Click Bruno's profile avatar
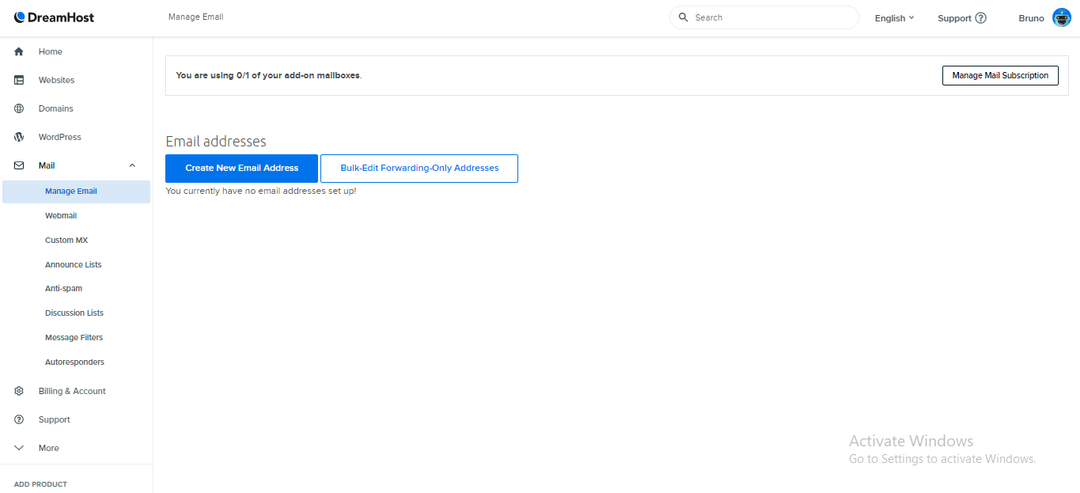Image resolution: width=1080 pixels, height=493 pixels. point(1061,18)
